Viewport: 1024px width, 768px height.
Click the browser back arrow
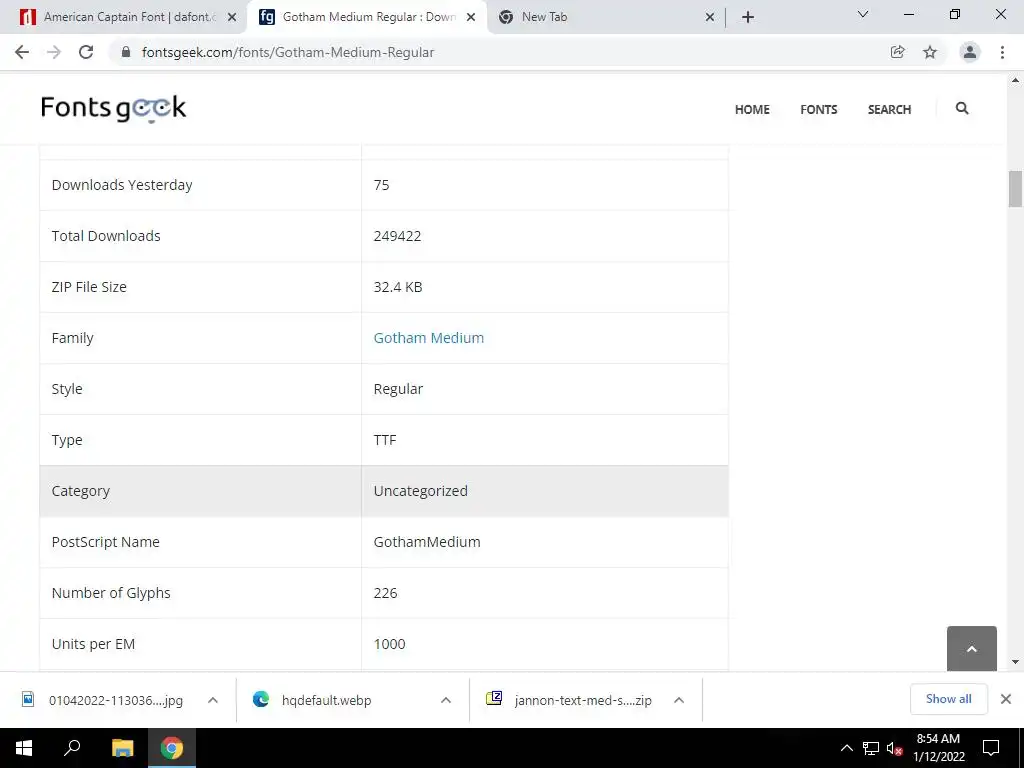point(22,52)
